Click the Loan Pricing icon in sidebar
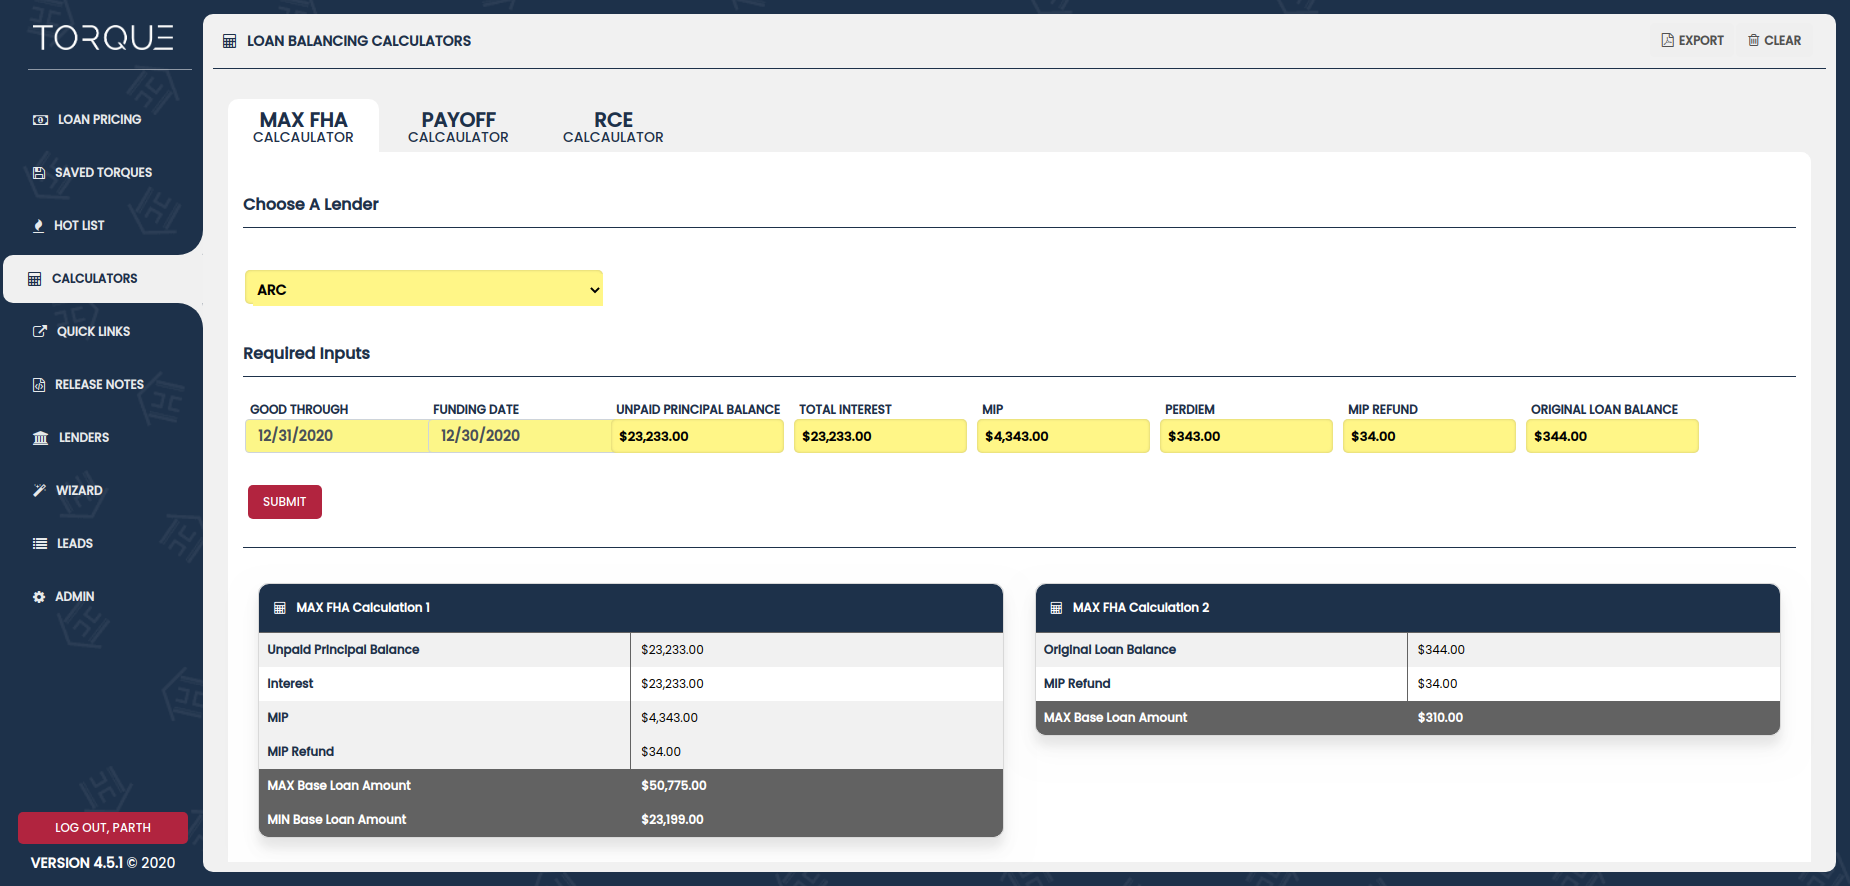Screen dimensions: 1850x886 click(x=40, y=120)
